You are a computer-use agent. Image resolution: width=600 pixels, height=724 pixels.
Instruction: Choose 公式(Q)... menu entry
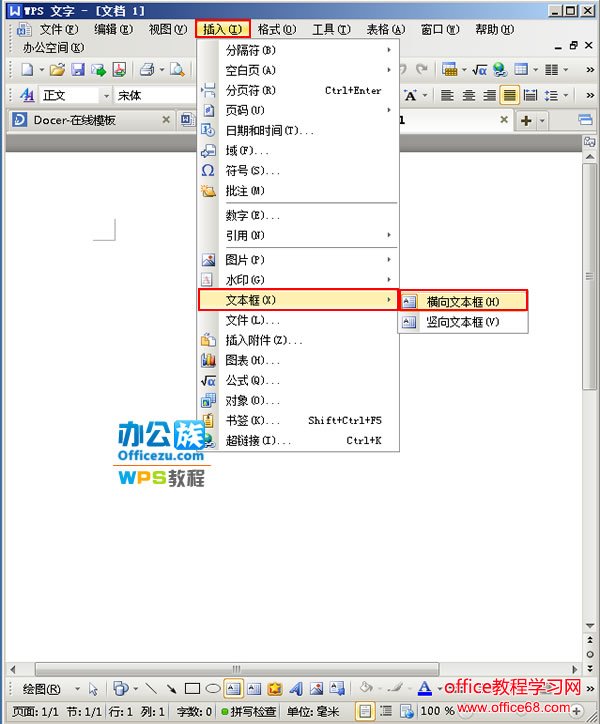(298, 380)
